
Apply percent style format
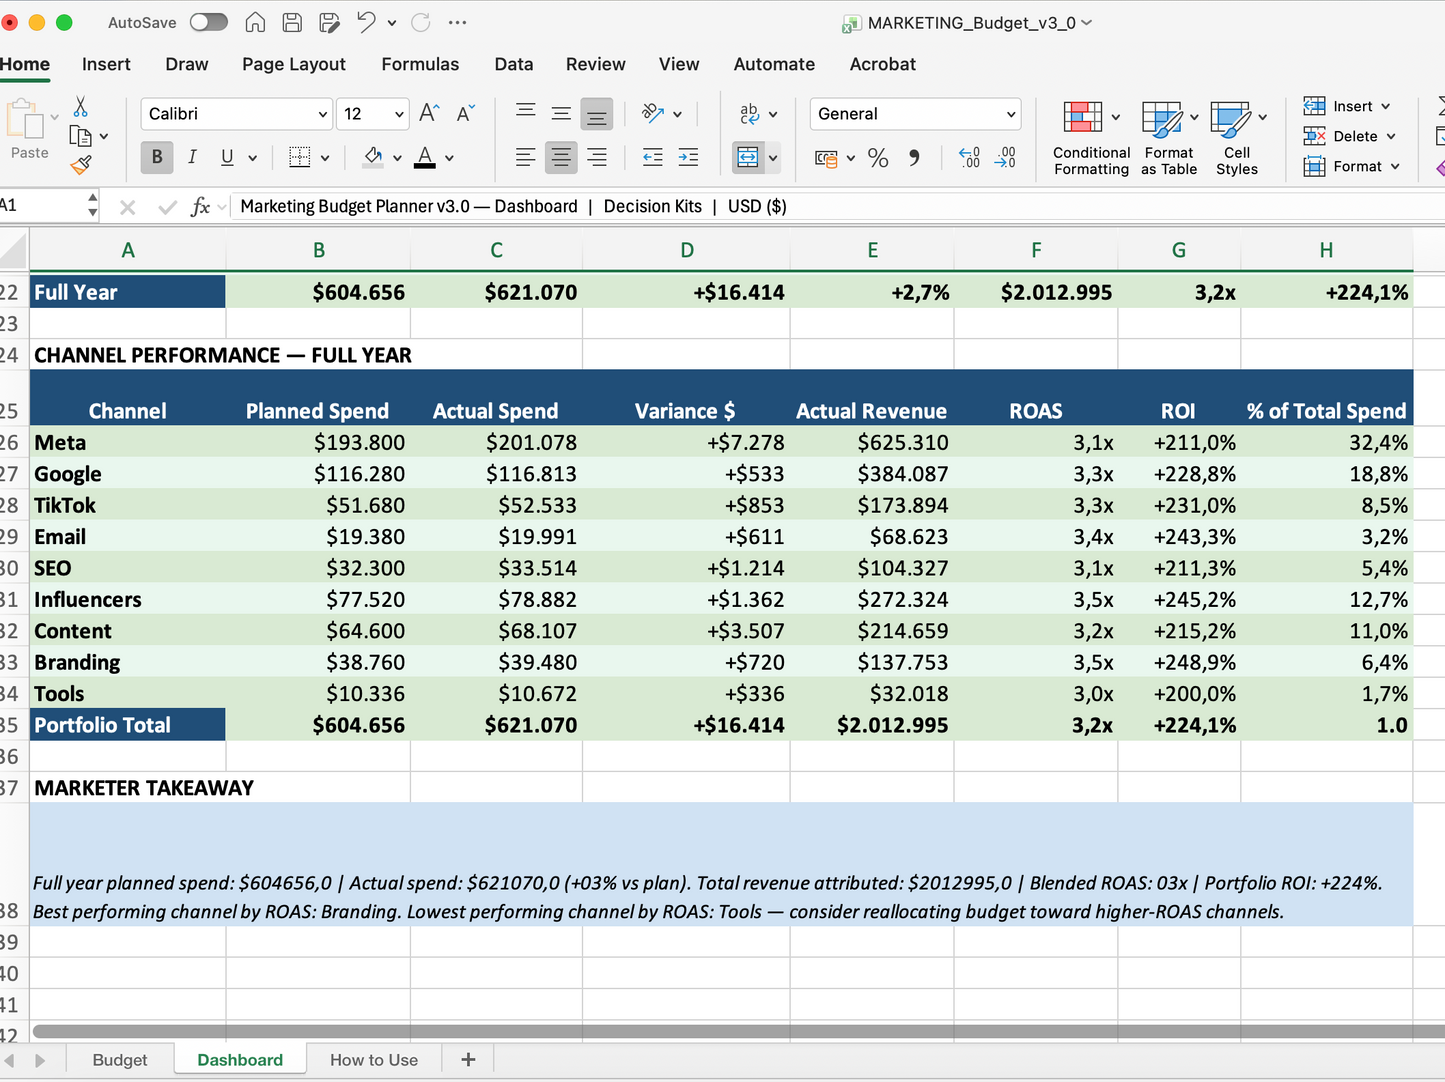click(878, 158)
